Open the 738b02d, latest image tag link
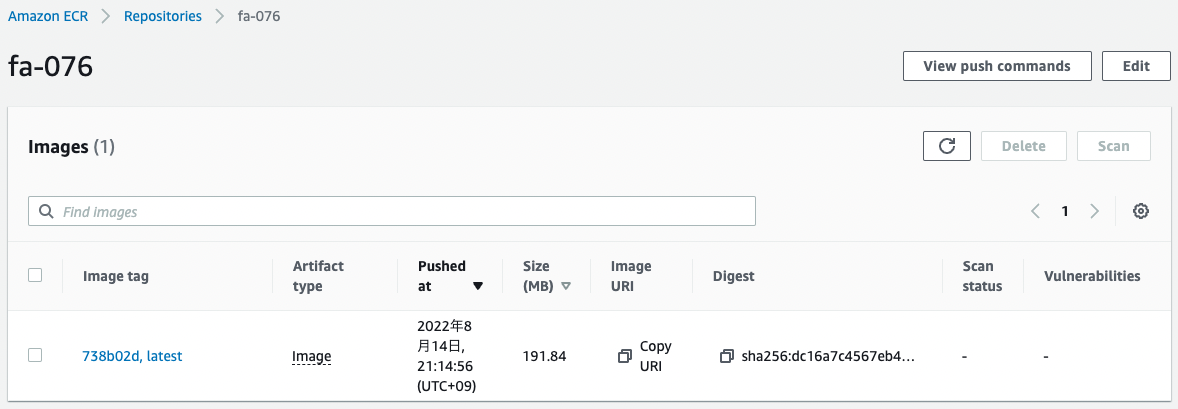Image resolution: width=1178 pixels, height=409 pixels. click(132, 356)
